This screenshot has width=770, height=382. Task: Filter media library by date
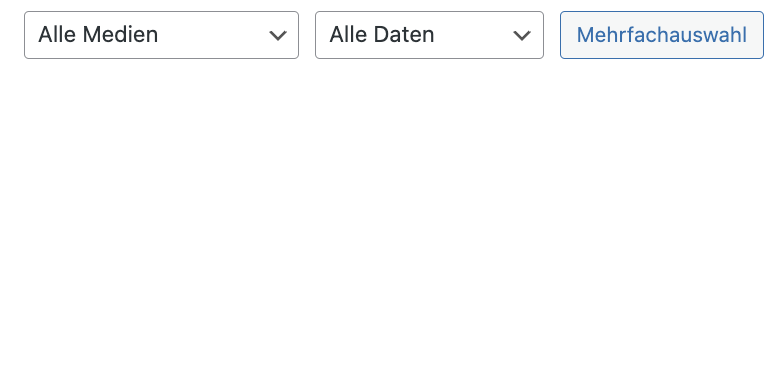point(429,35)
